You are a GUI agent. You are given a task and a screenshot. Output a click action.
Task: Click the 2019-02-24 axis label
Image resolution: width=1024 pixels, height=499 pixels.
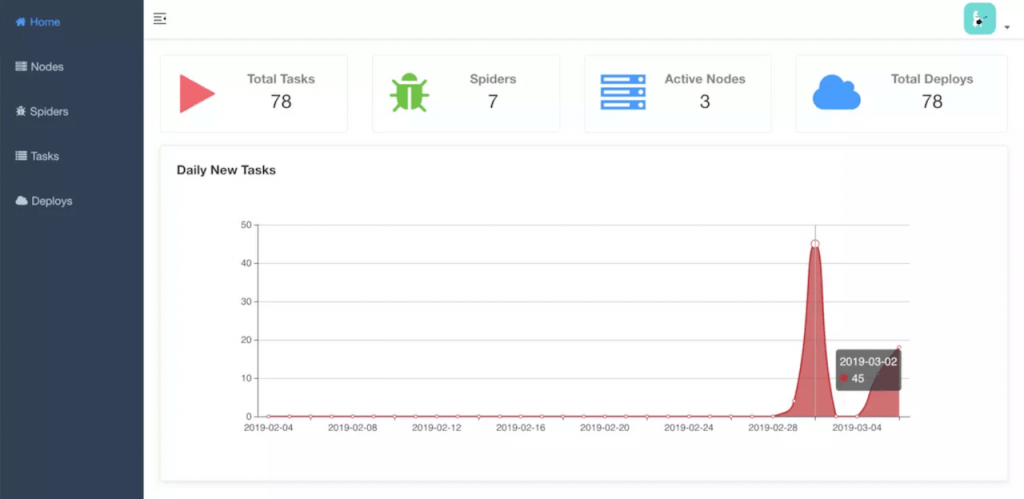coord(689,428)
